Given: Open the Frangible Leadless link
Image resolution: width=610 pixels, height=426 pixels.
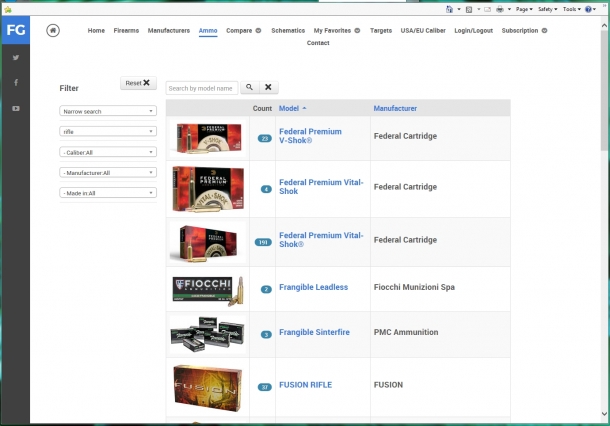Looking at the screenshot, I should tap(314, 287).
